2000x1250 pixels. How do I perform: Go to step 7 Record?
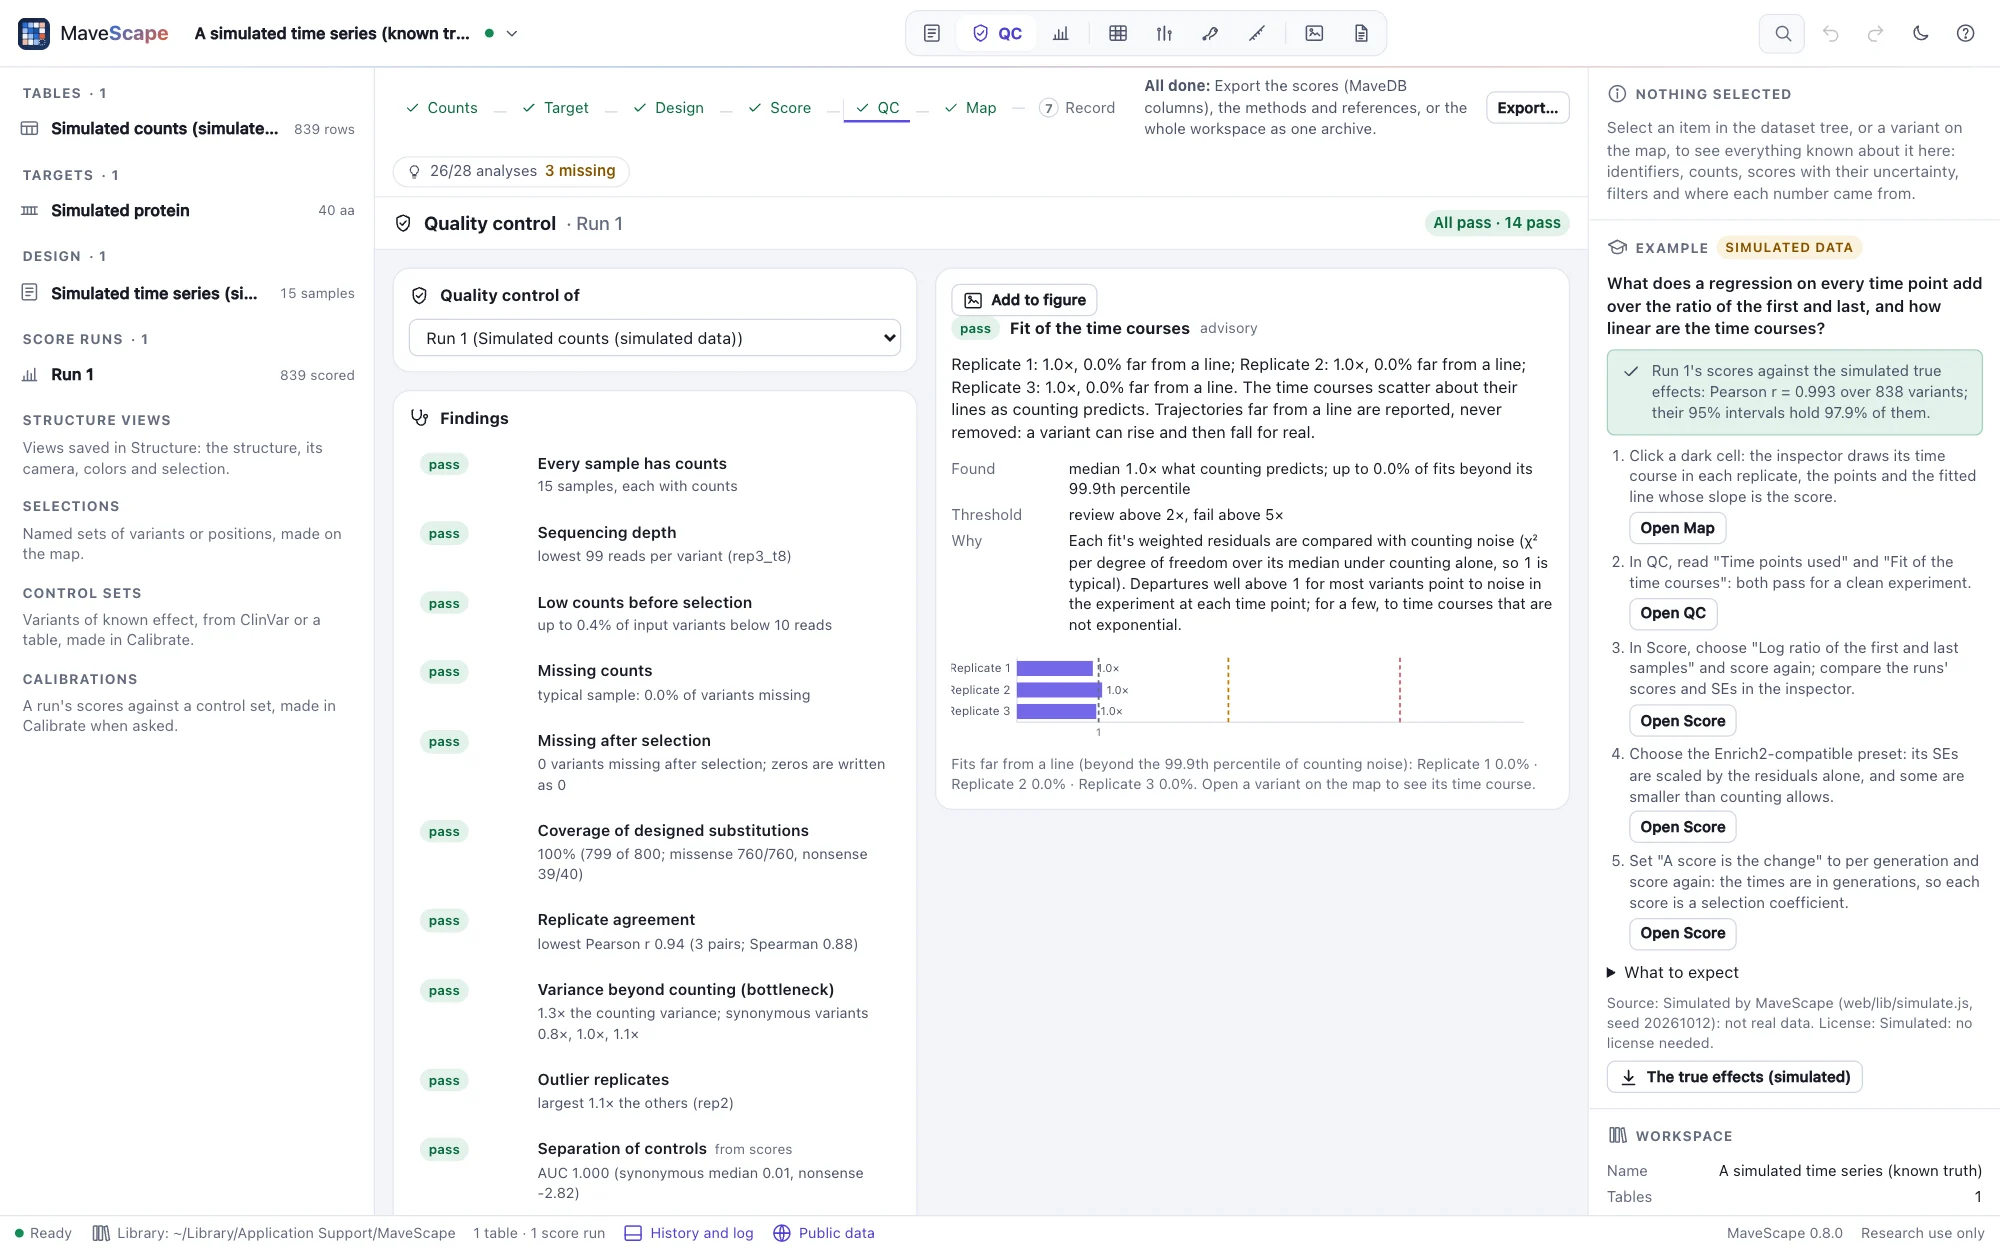click(x=1077, y=108)
